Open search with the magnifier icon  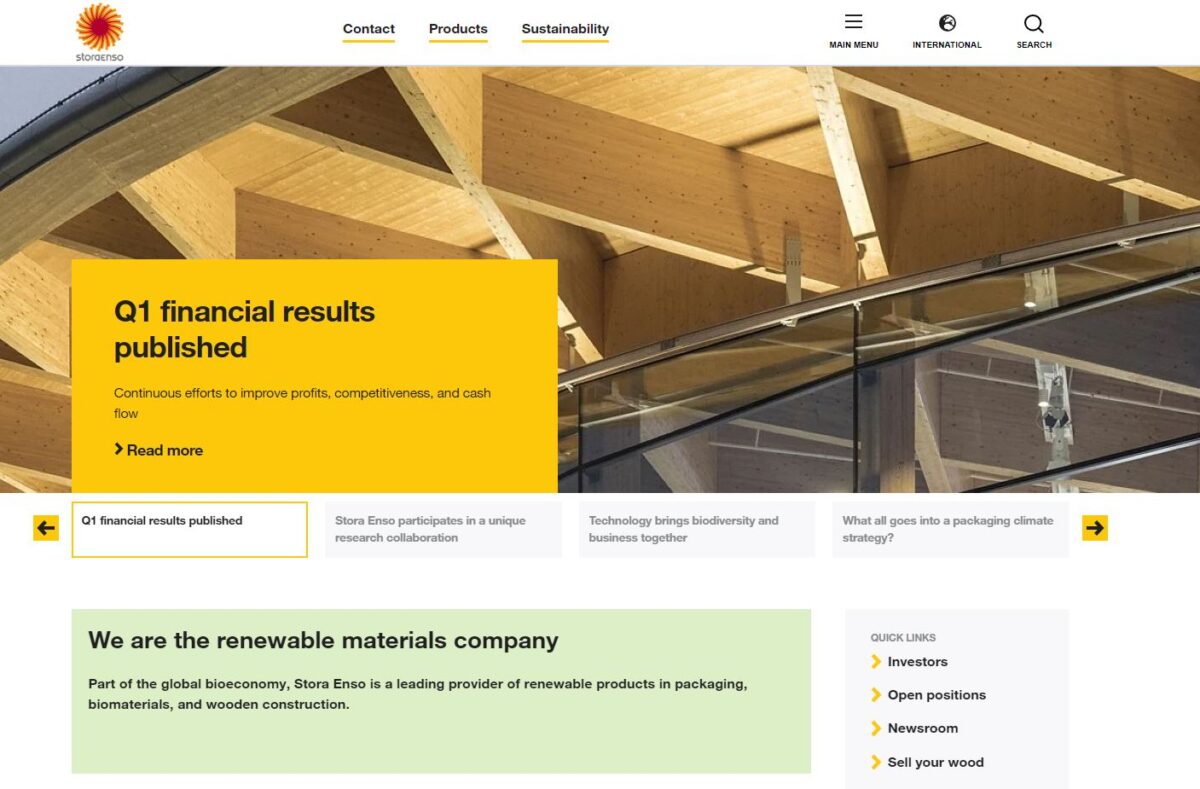(x=1034, y=23)
